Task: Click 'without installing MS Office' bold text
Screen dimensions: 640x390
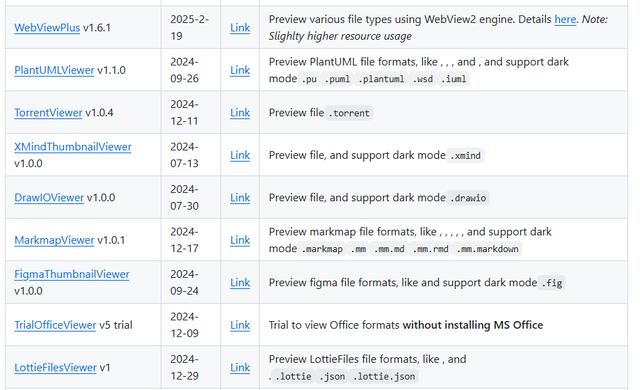Action: point(473,325)
